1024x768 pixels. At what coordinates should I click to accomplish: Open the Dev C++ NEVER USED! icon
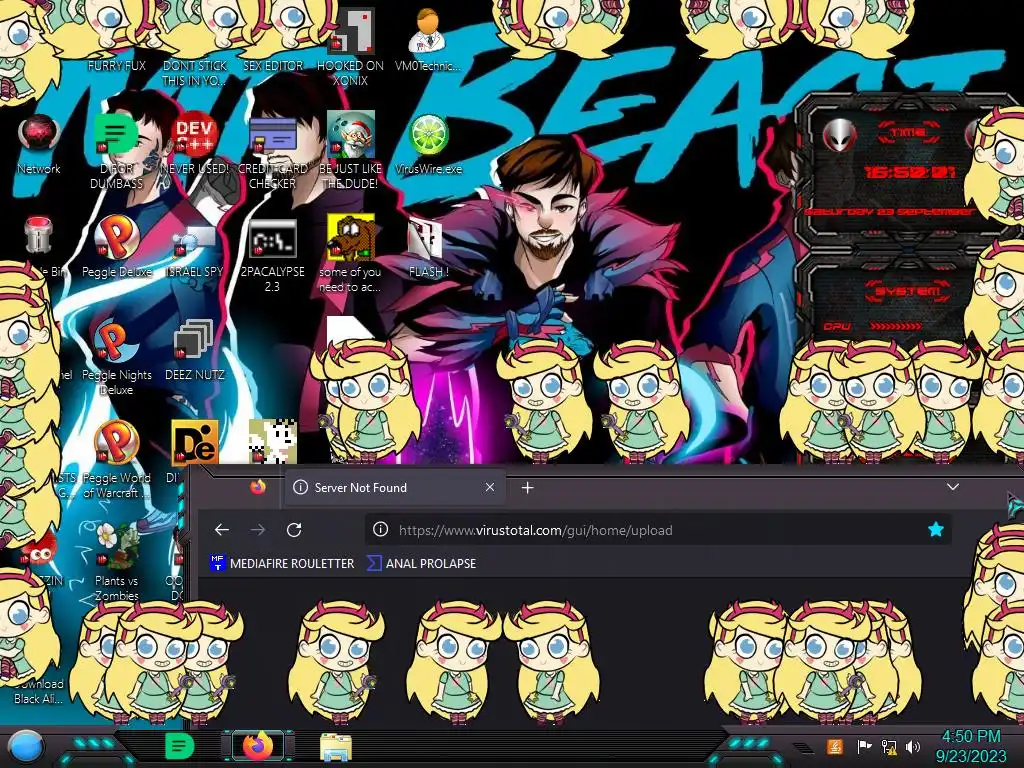pyautogui.click(x=194, y=135)
